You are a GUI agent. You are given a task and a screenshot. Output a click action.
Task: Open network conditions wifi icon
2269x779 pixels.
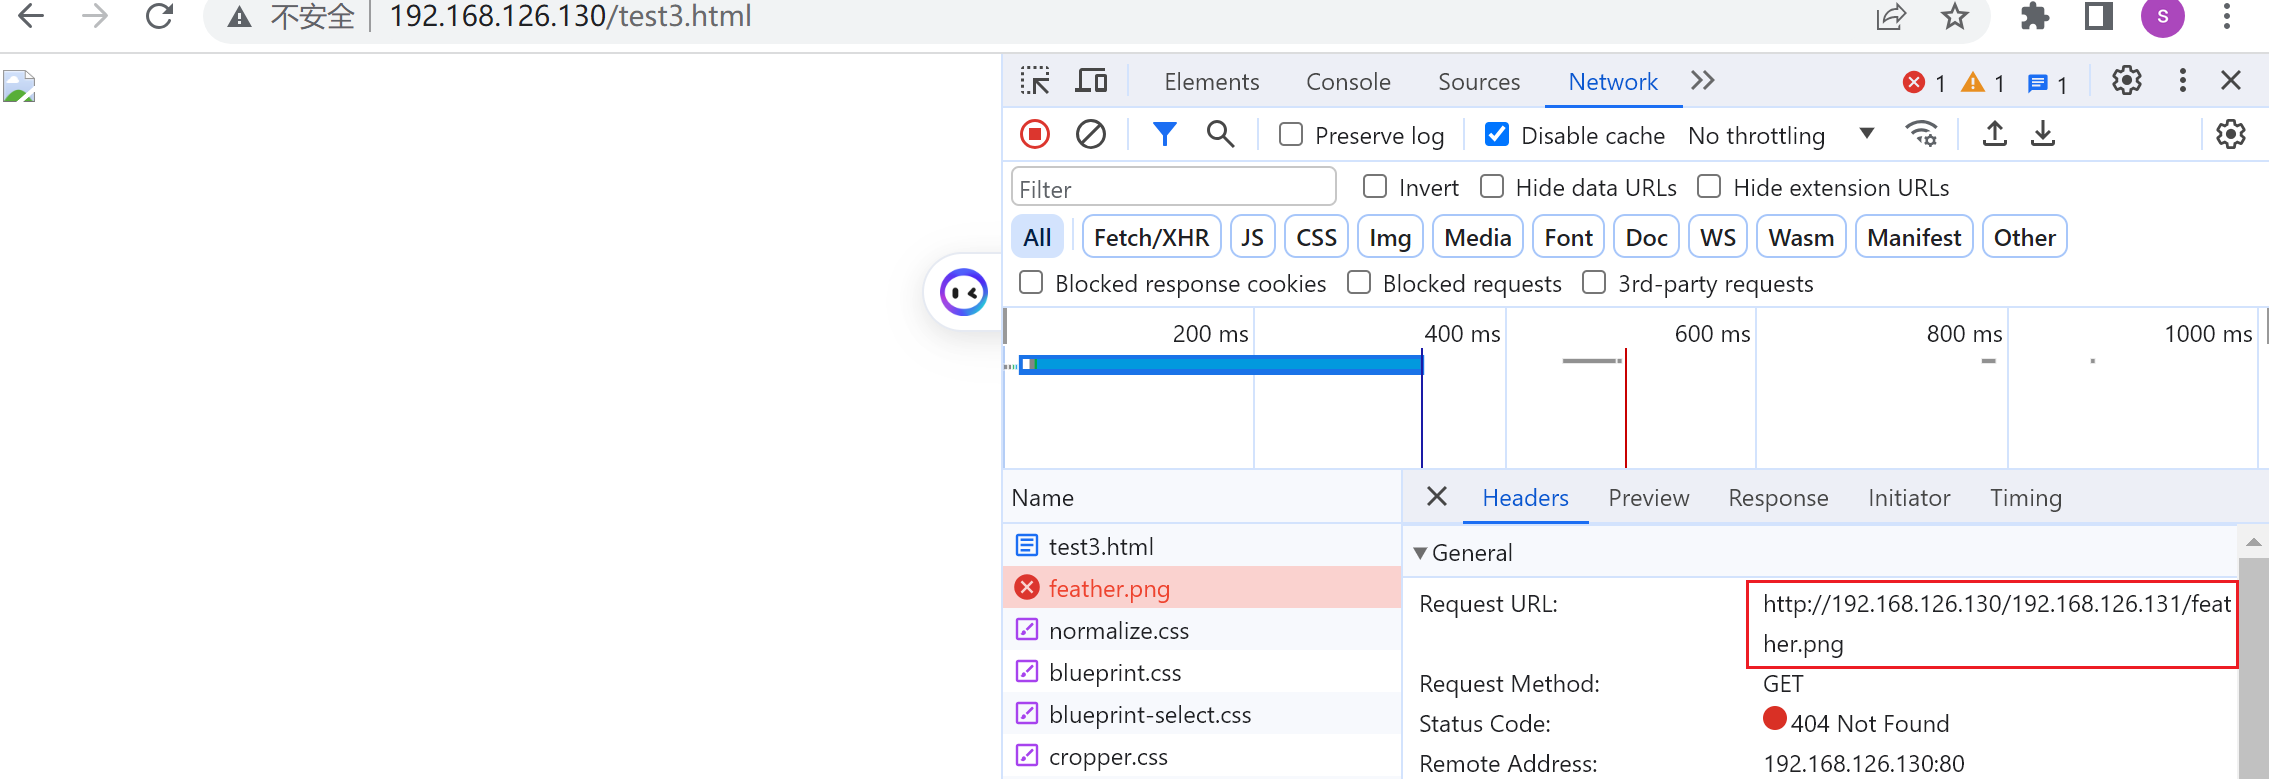pos(1921,134)
